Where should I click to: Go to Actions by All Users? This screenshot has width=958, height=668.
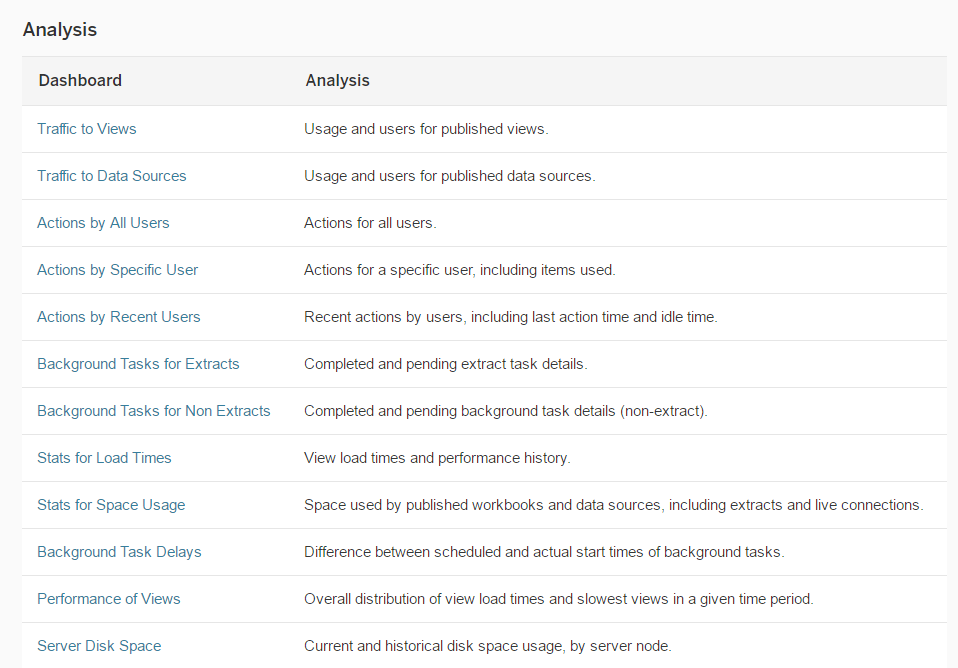click(103, 223)
